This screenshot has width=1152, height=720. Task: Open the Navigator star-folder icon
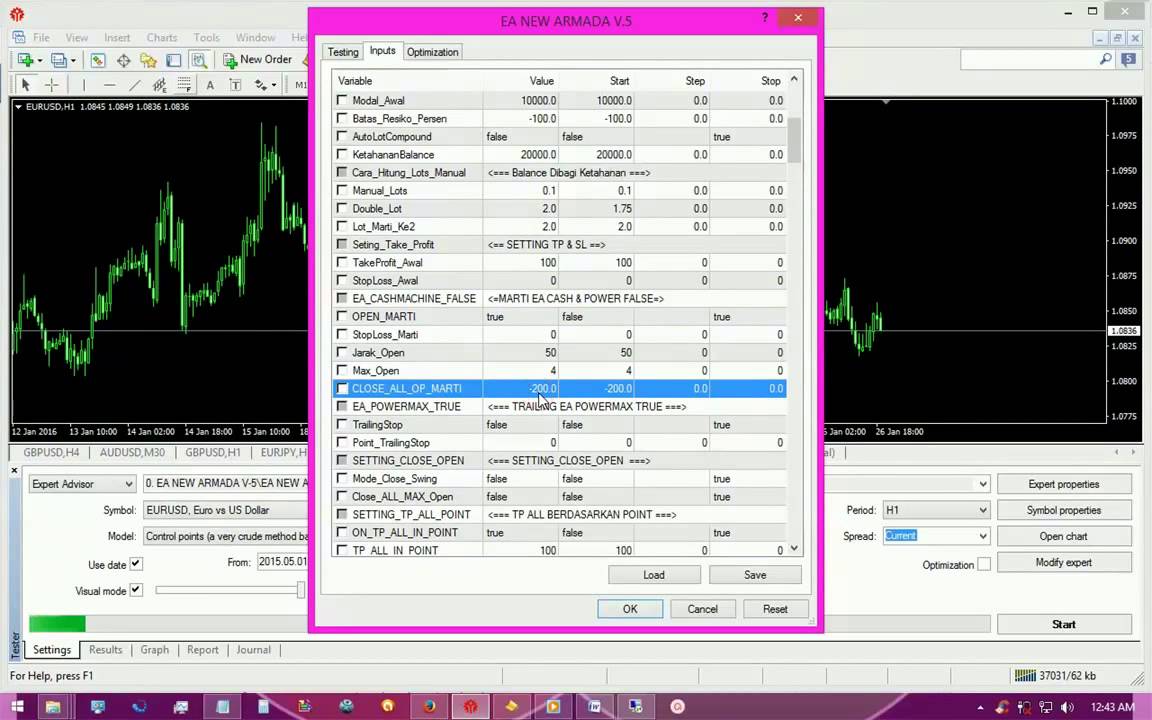(x=148, y=60)
